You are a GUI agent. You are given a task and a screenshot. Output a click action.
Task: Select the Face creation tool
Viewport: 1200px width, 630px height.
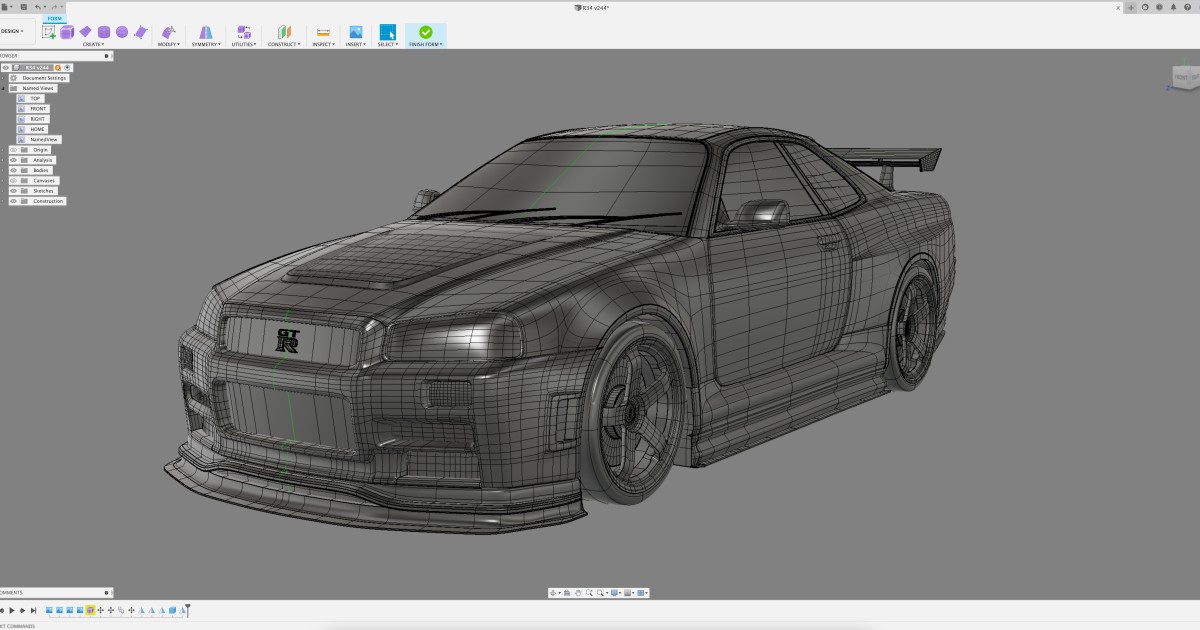[x=141, y=31]
